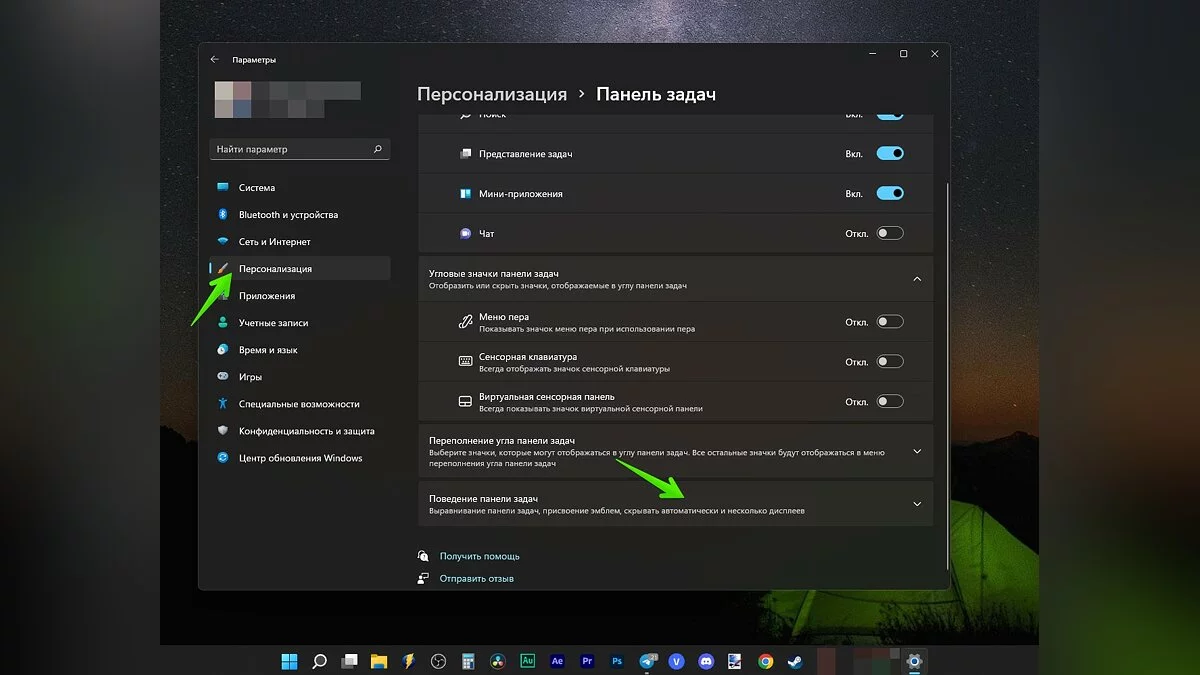Image resolution: width=1200 pixels, height=675 pixels.
Task: Launch Discord from the taskbar
Action: tap(706, 661)
